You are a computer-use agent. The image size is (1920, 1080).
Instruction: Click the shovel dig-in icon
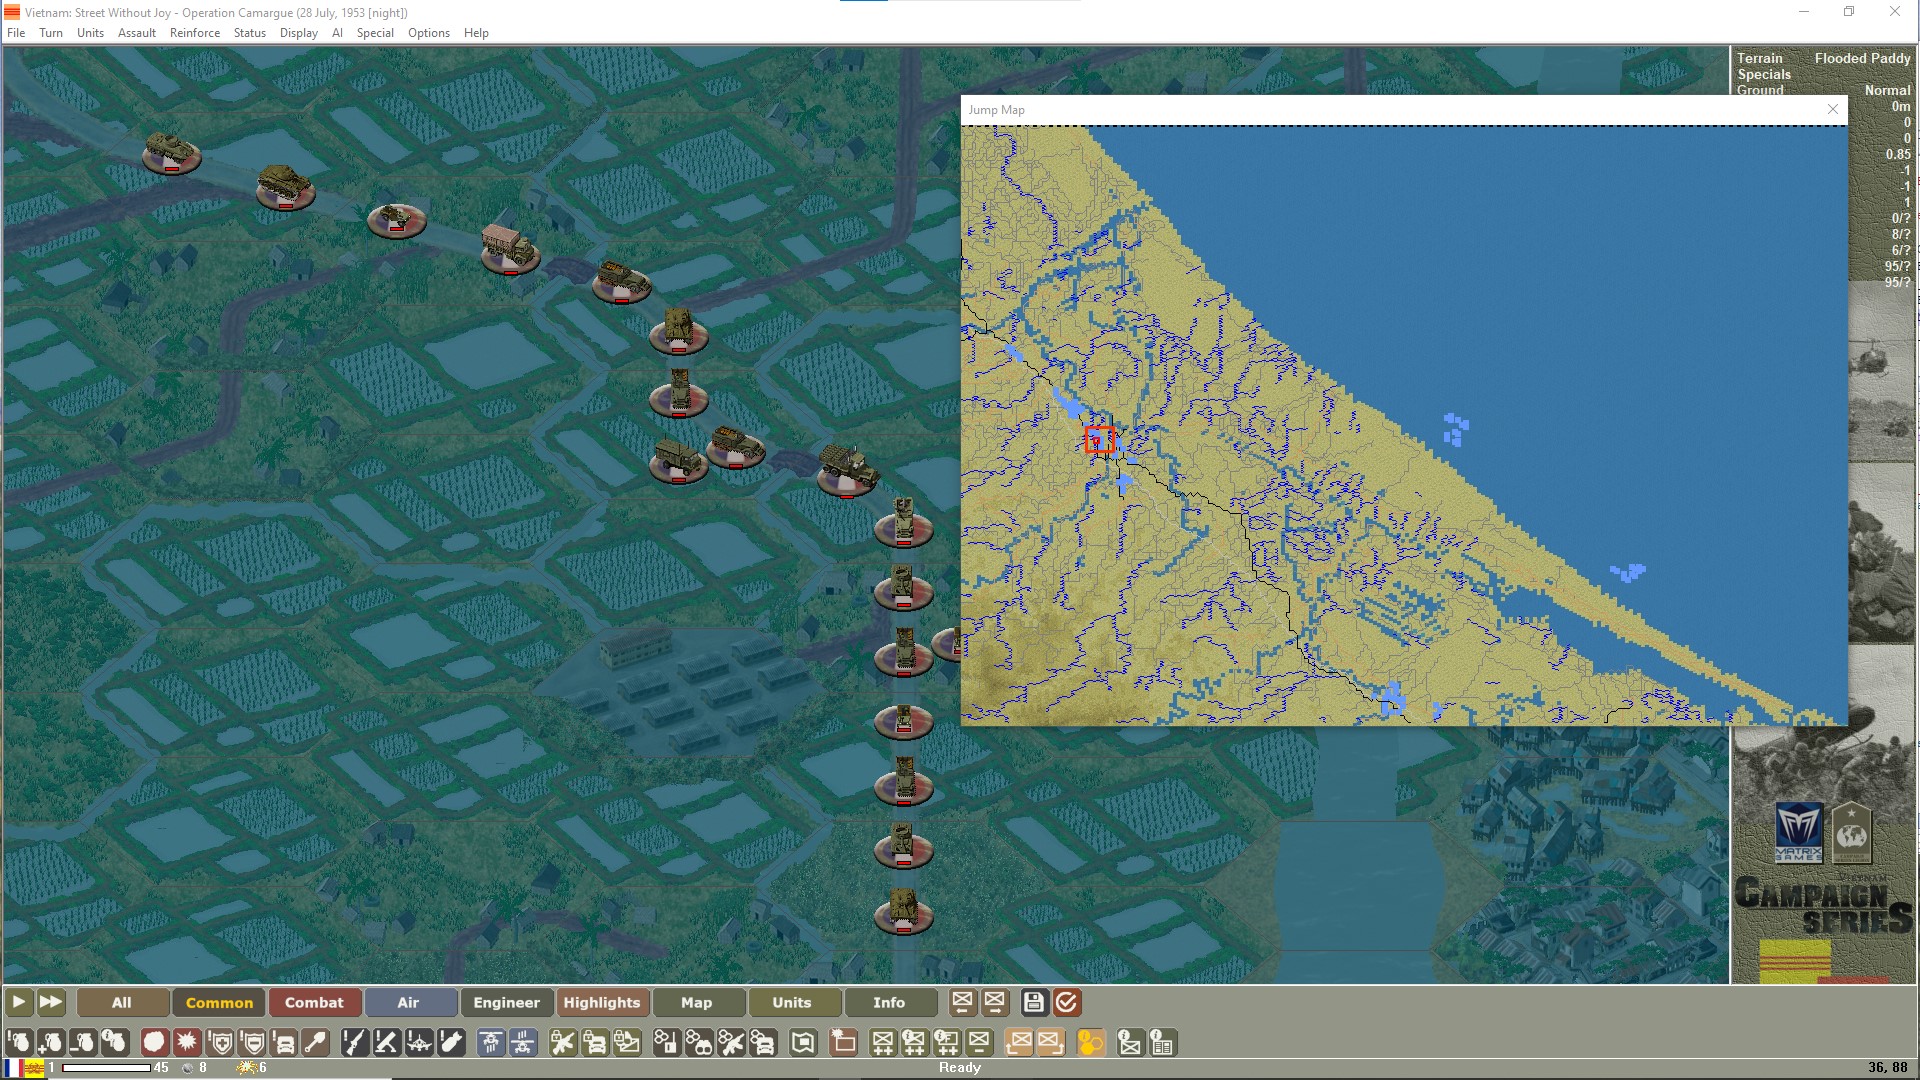point(317,1043)
